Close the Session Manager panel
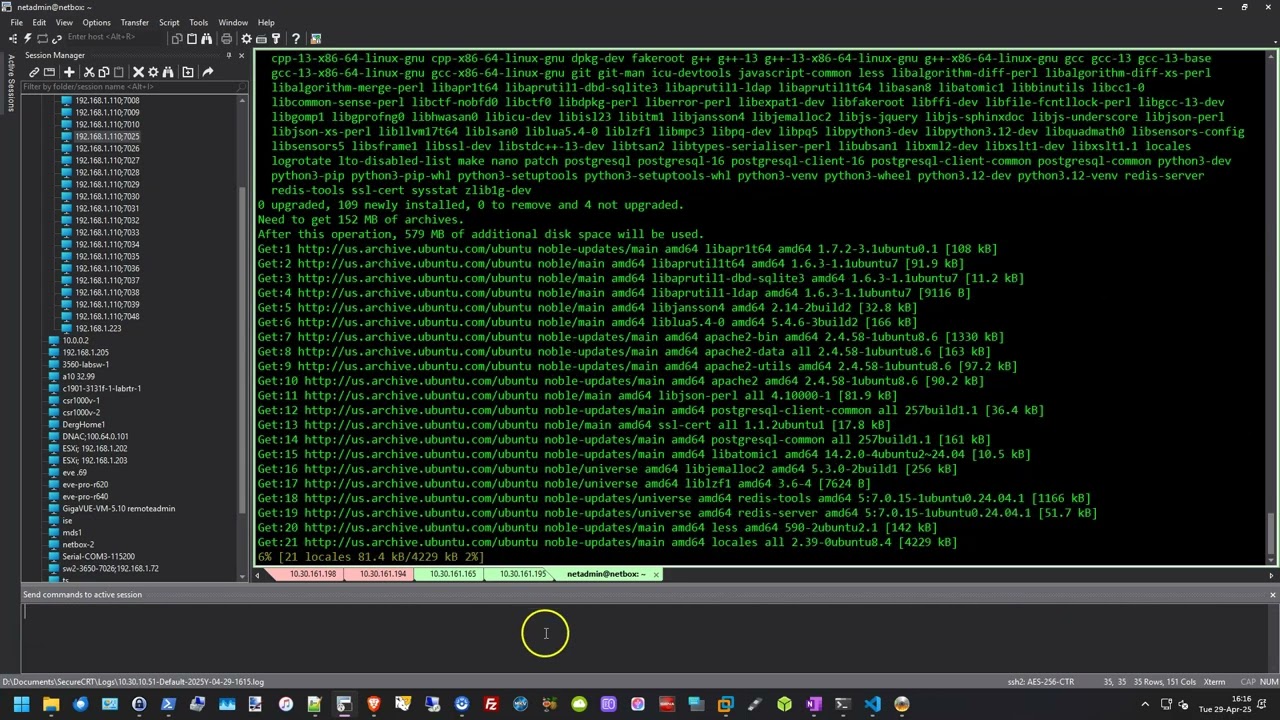Screen dimensions: 1280x720 [x=241, y=55]
